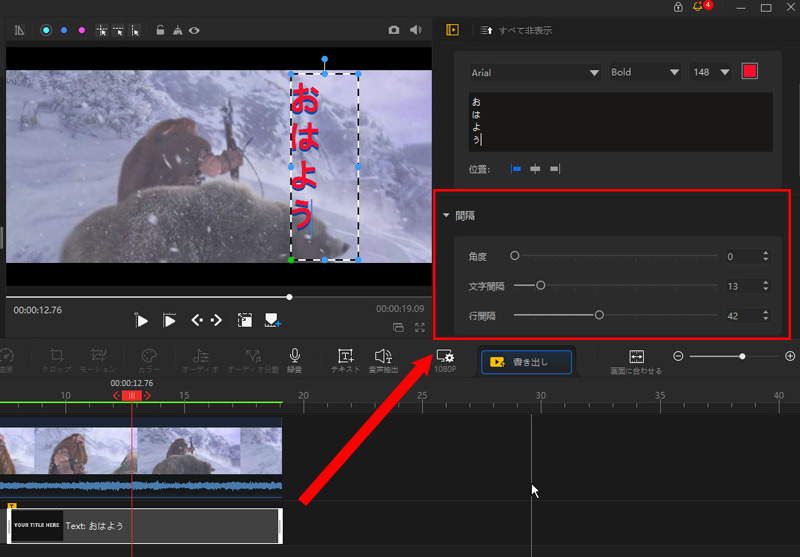Click the preview progress bar handle
800x557 pixels.
point(289,297)
